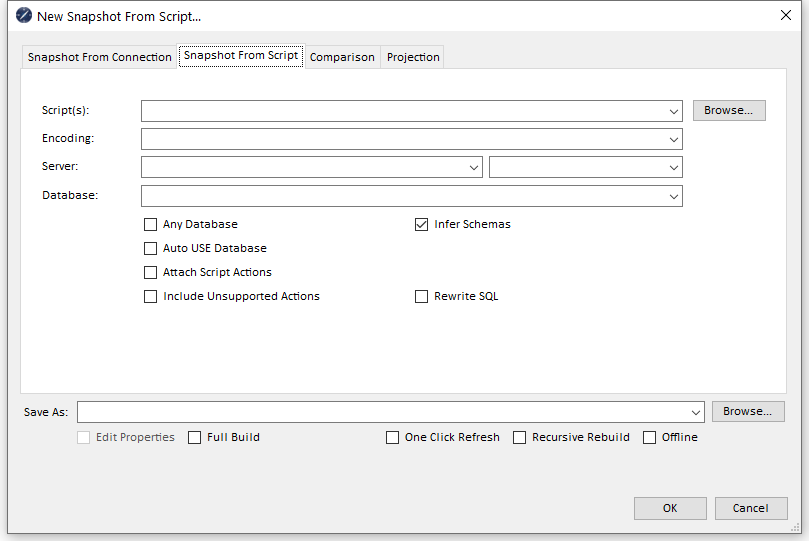This screenshot has width=809, height=541.
Task: Switch to Snapshot From Connection tab
Action: tap(99, 57)
